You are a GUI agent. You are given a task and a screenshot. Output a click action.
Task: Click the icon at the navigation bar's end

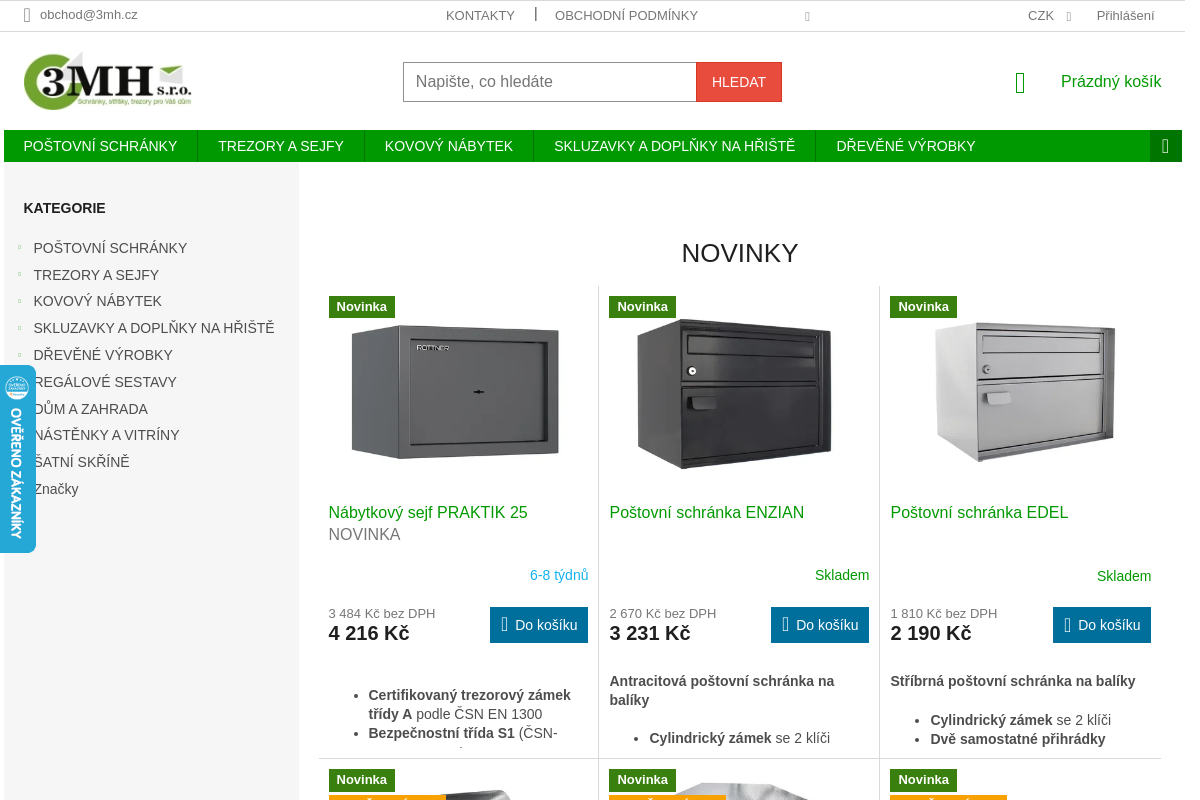pos(1165,146)
